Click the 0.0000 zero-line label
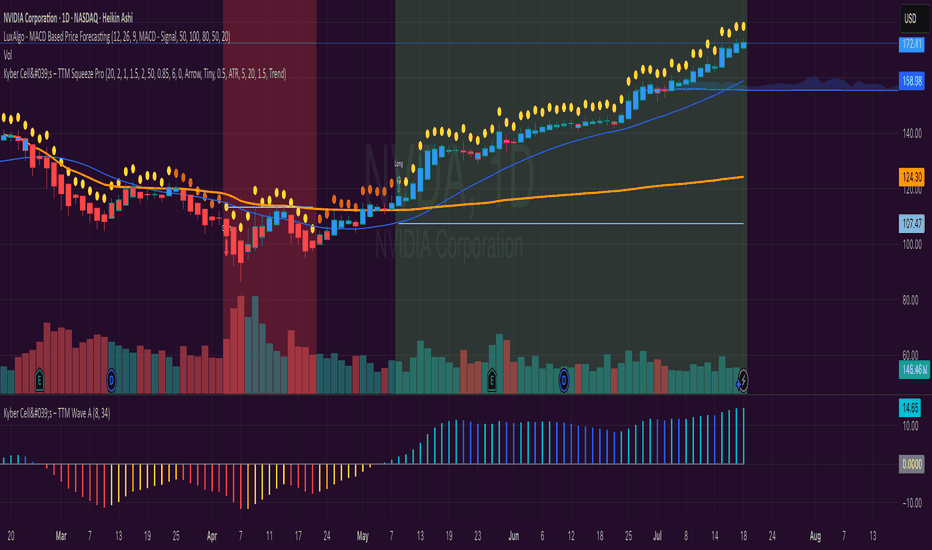 [x=912, y=464]
